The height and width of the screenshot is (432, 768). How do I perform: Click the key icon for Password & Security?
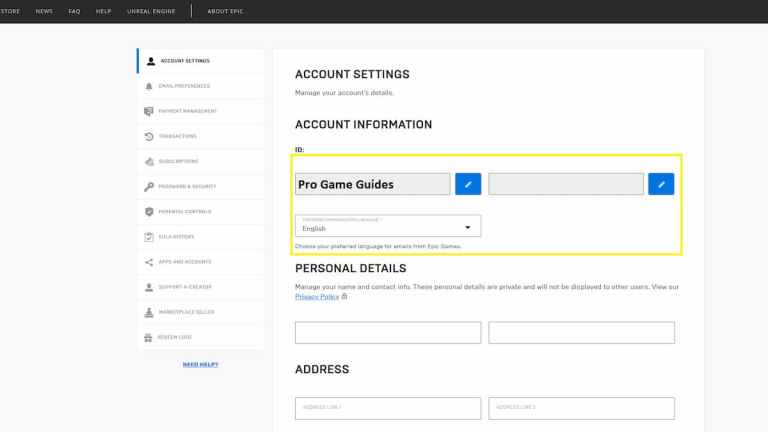pos(149,186)
